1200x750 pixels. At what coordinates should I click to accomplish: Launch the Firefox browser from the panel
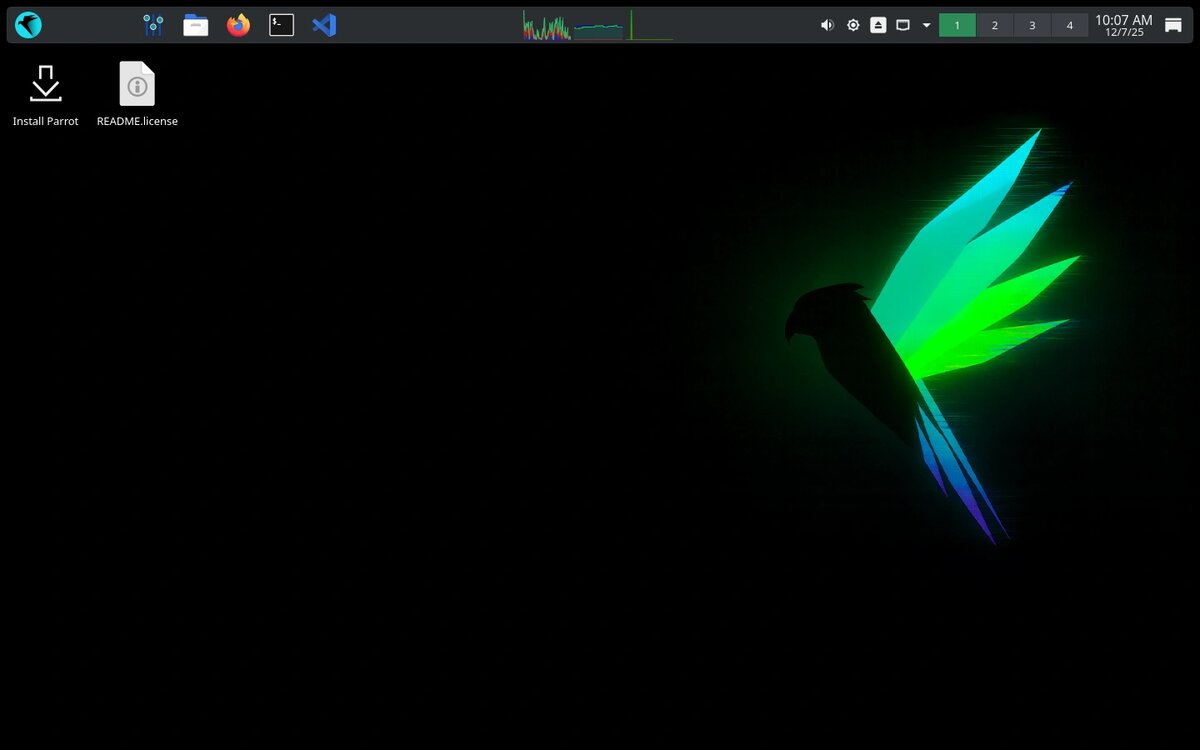tap(237, 25)
